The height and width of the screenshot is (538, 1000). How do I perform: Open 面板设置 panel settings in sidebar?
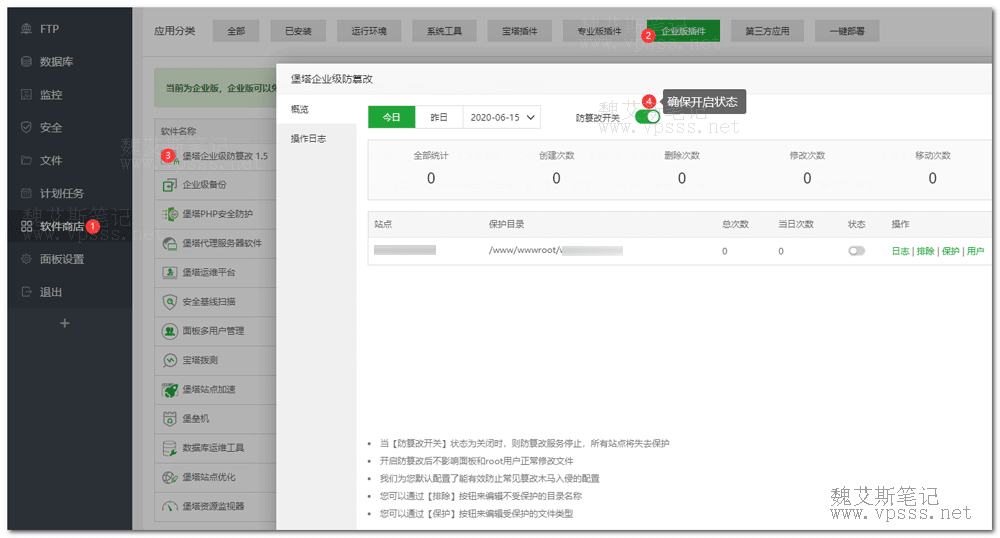coord(61,259)
